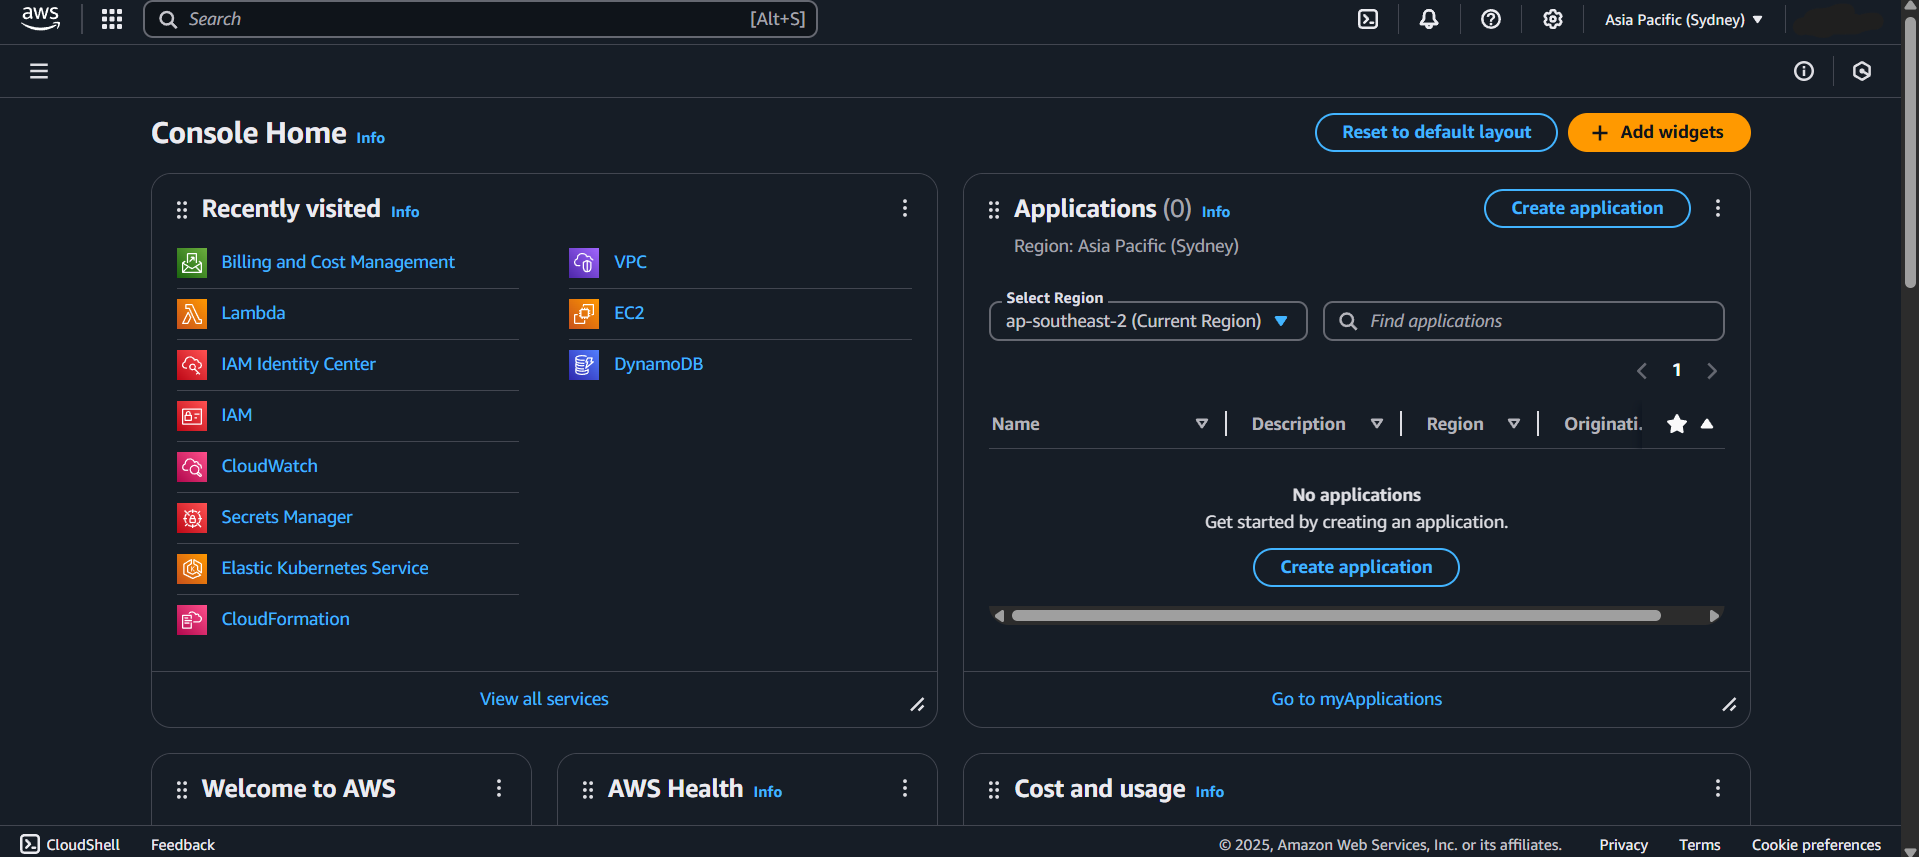This screenshot has width=1919, height=857.
Task: Open CloudShell from the top bar icon
Action: pos(1368,19)
